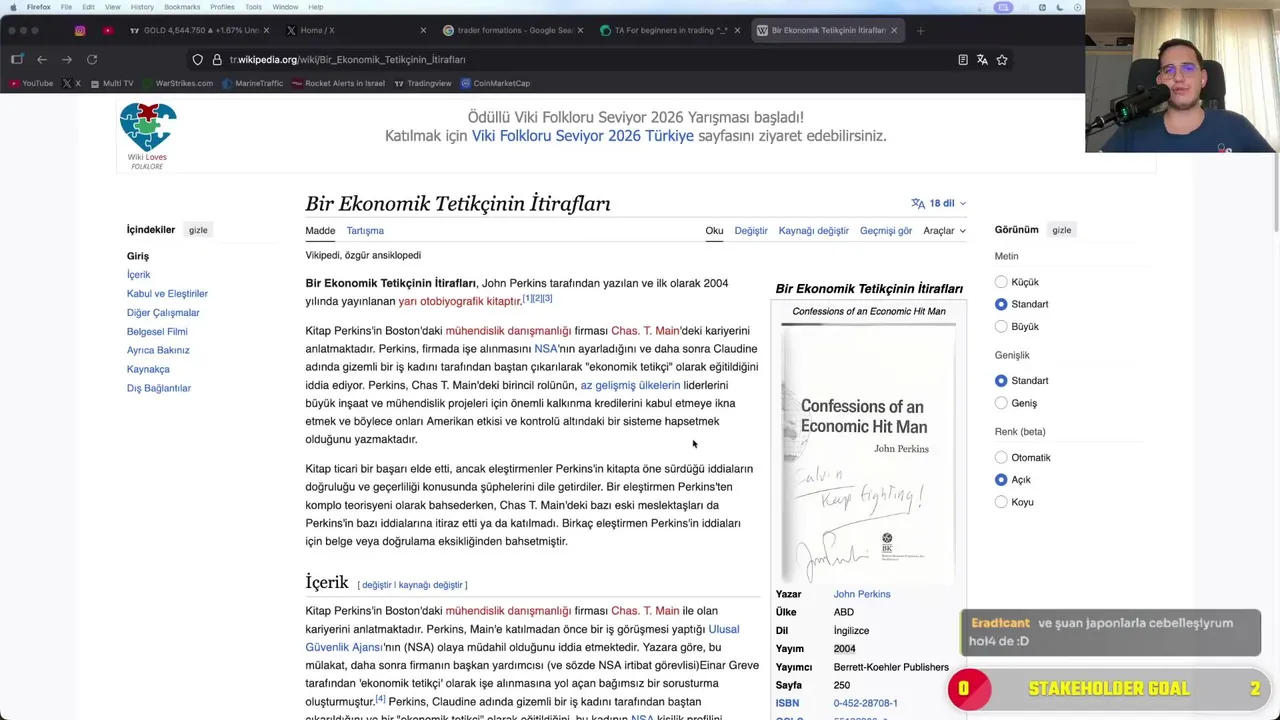Click the Apple menu icon

(13, 7)
